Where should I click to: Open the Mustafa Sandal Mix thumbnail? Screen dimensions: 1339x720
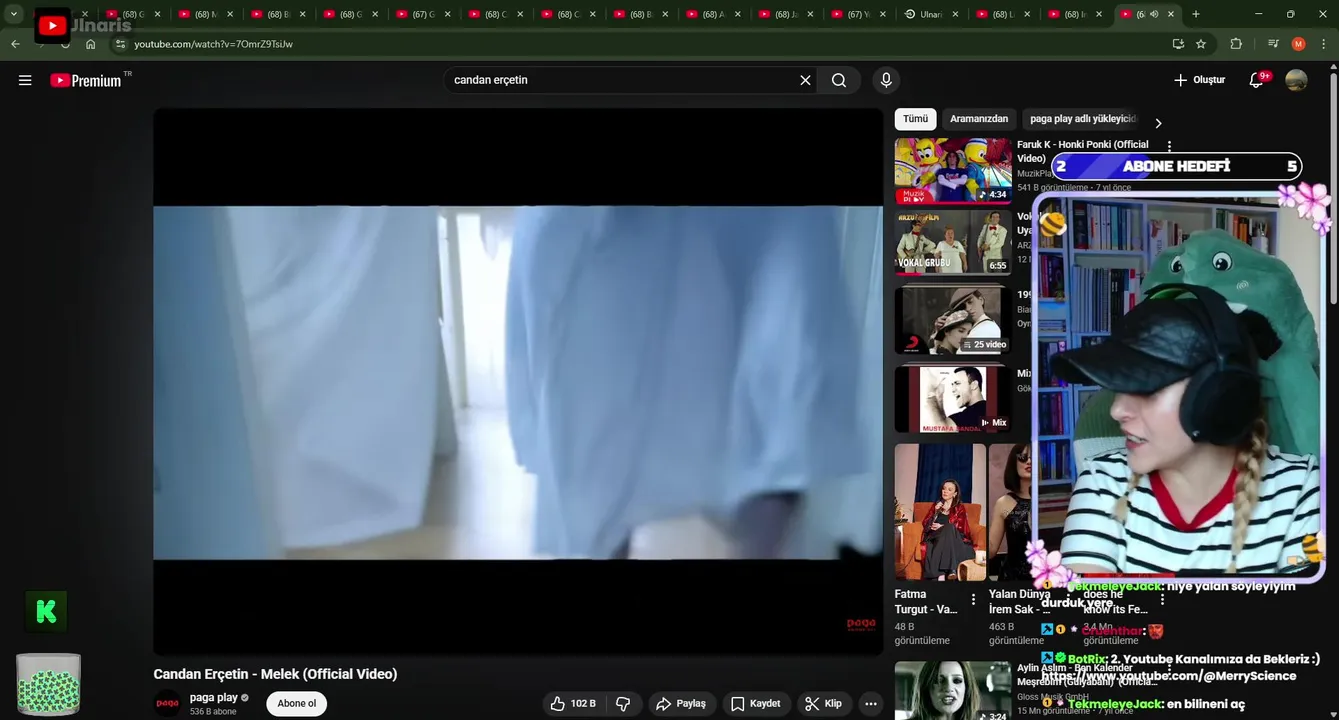(x=953, y=399)
